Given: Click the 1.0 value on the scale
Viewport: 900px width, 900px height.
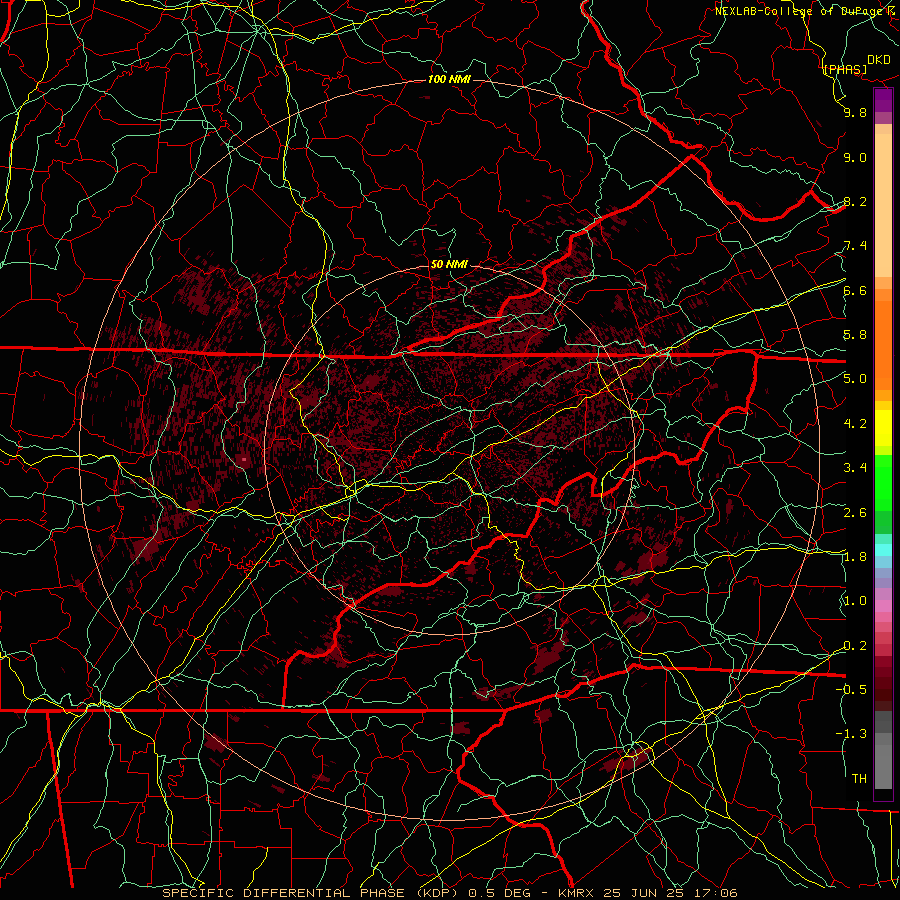Looking at the screenshot, I should (855, 601).
